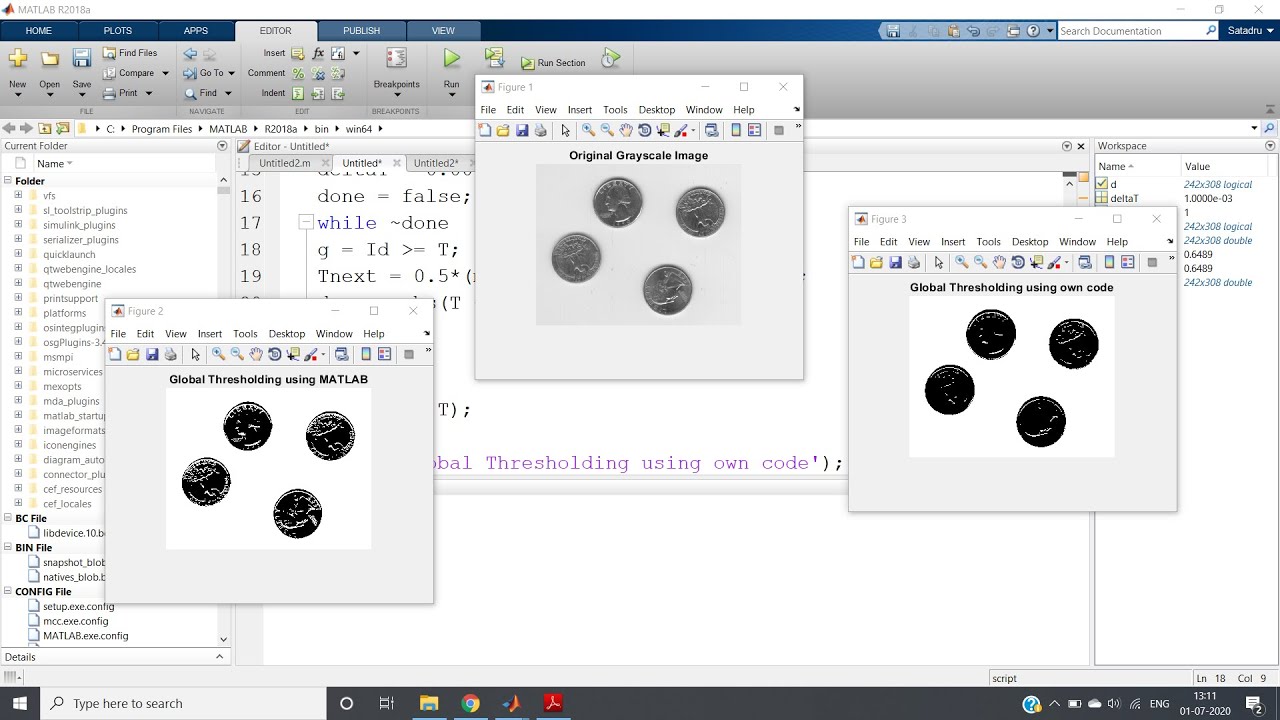Click back arrow in folder address bar
Screen dimensions: 1280x720
(9, 128)
